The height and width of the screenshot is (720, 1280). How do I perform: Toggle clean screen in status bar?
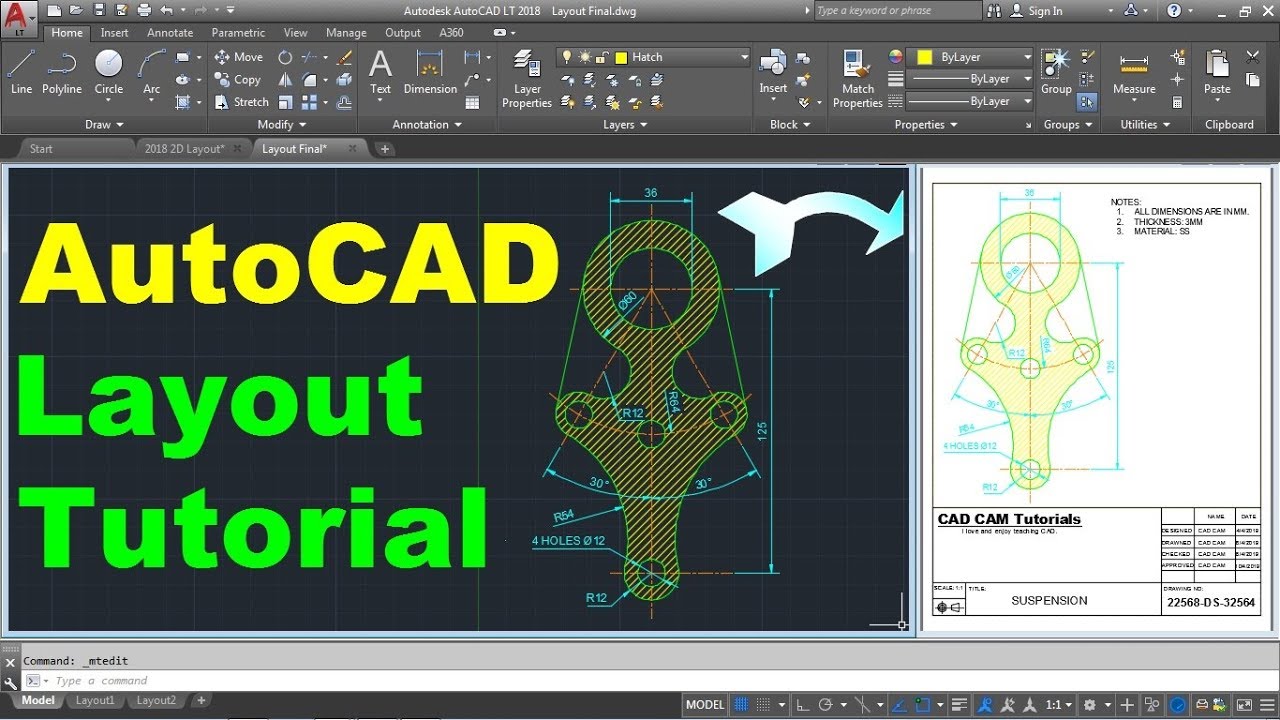click(1244, 705)
